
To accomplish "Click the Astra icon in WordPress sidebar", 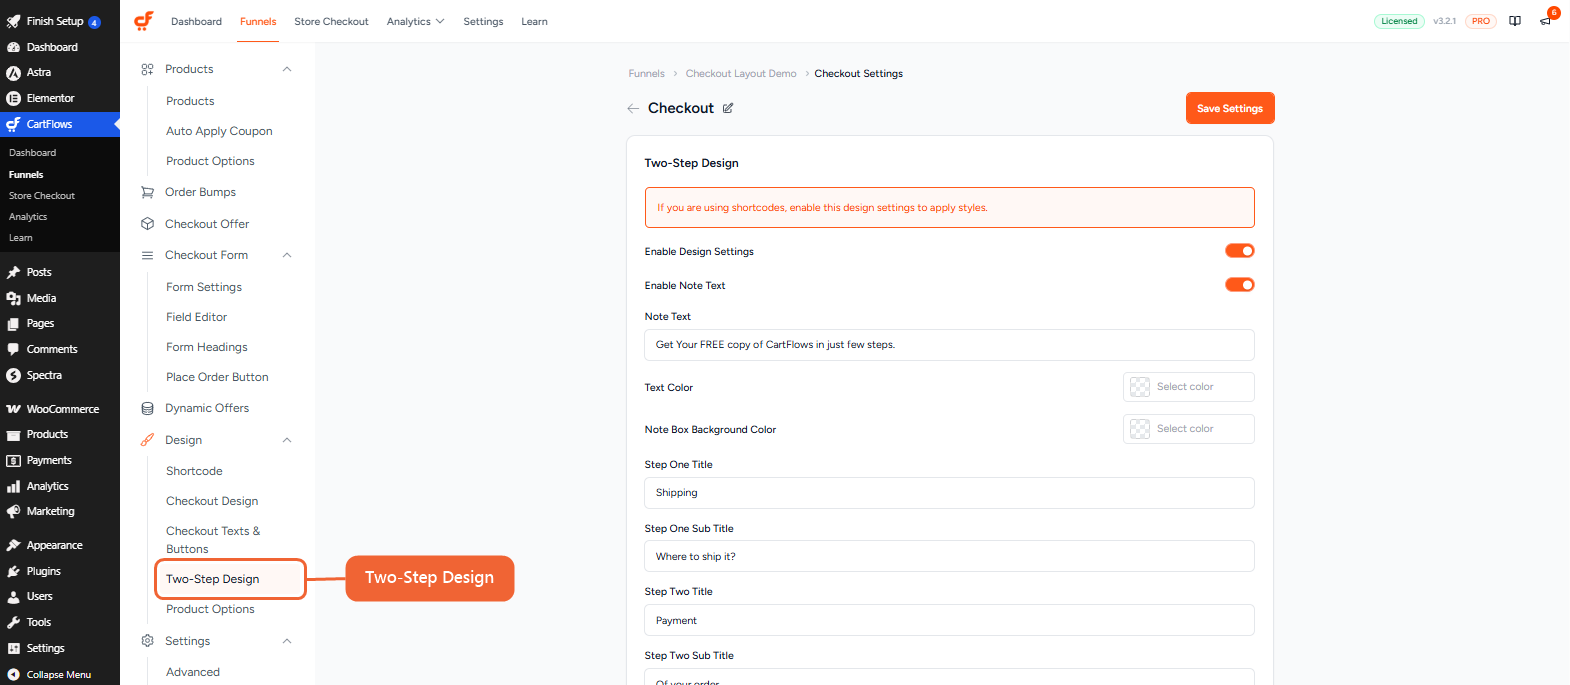I will click(13, 73).
